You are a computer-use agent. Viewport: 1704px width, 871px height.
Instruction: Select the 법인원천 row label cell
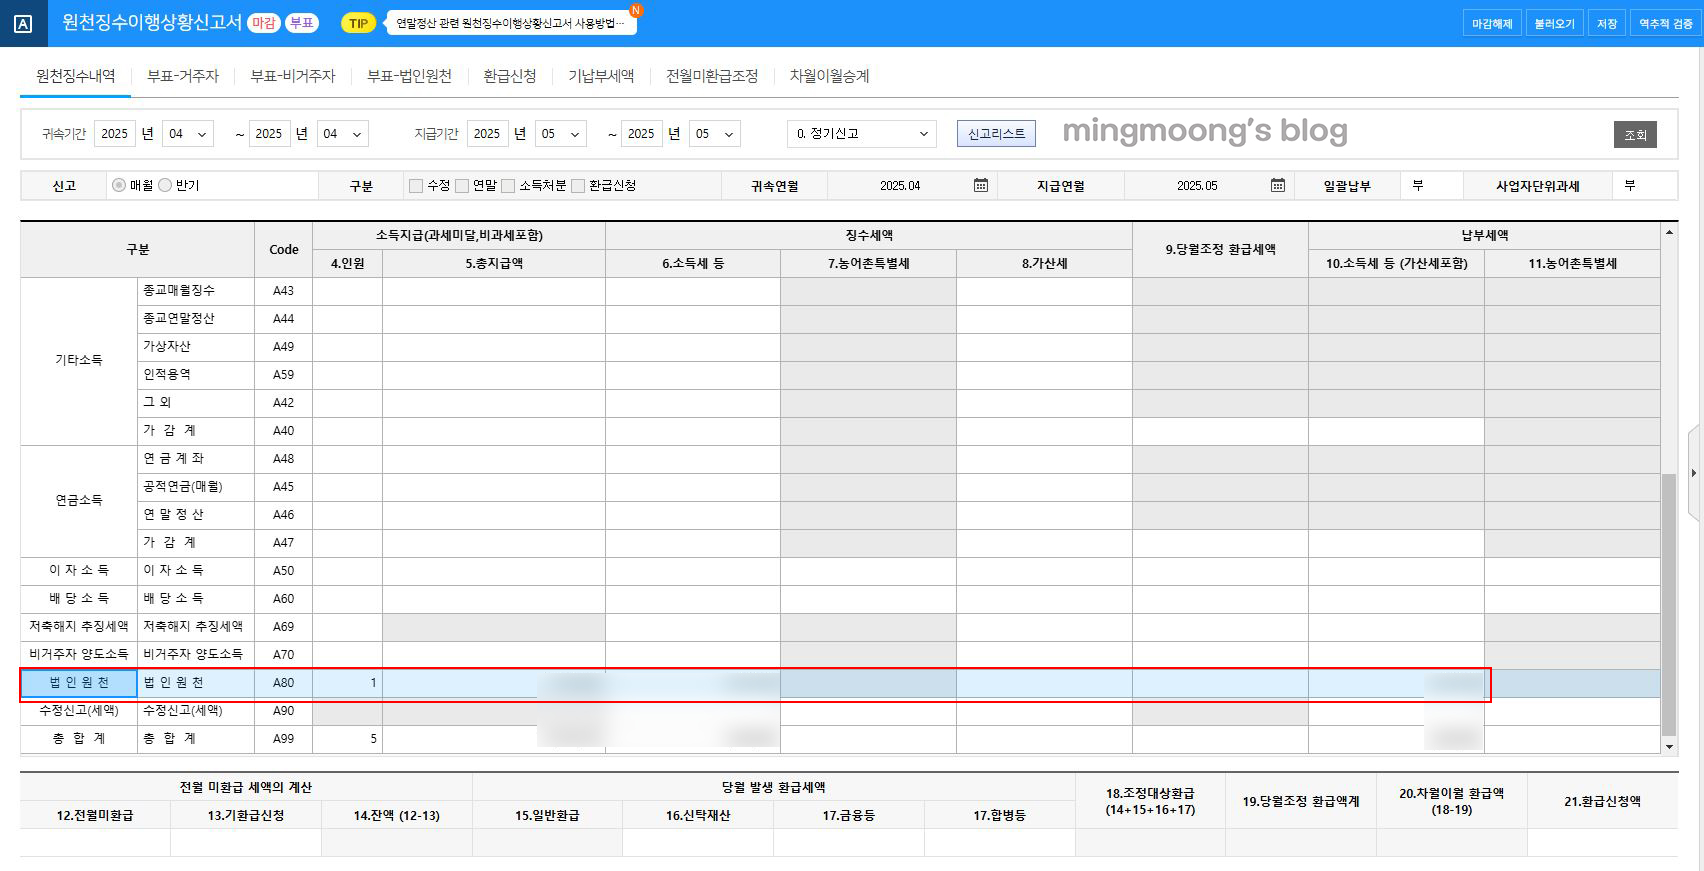(79, 683)
